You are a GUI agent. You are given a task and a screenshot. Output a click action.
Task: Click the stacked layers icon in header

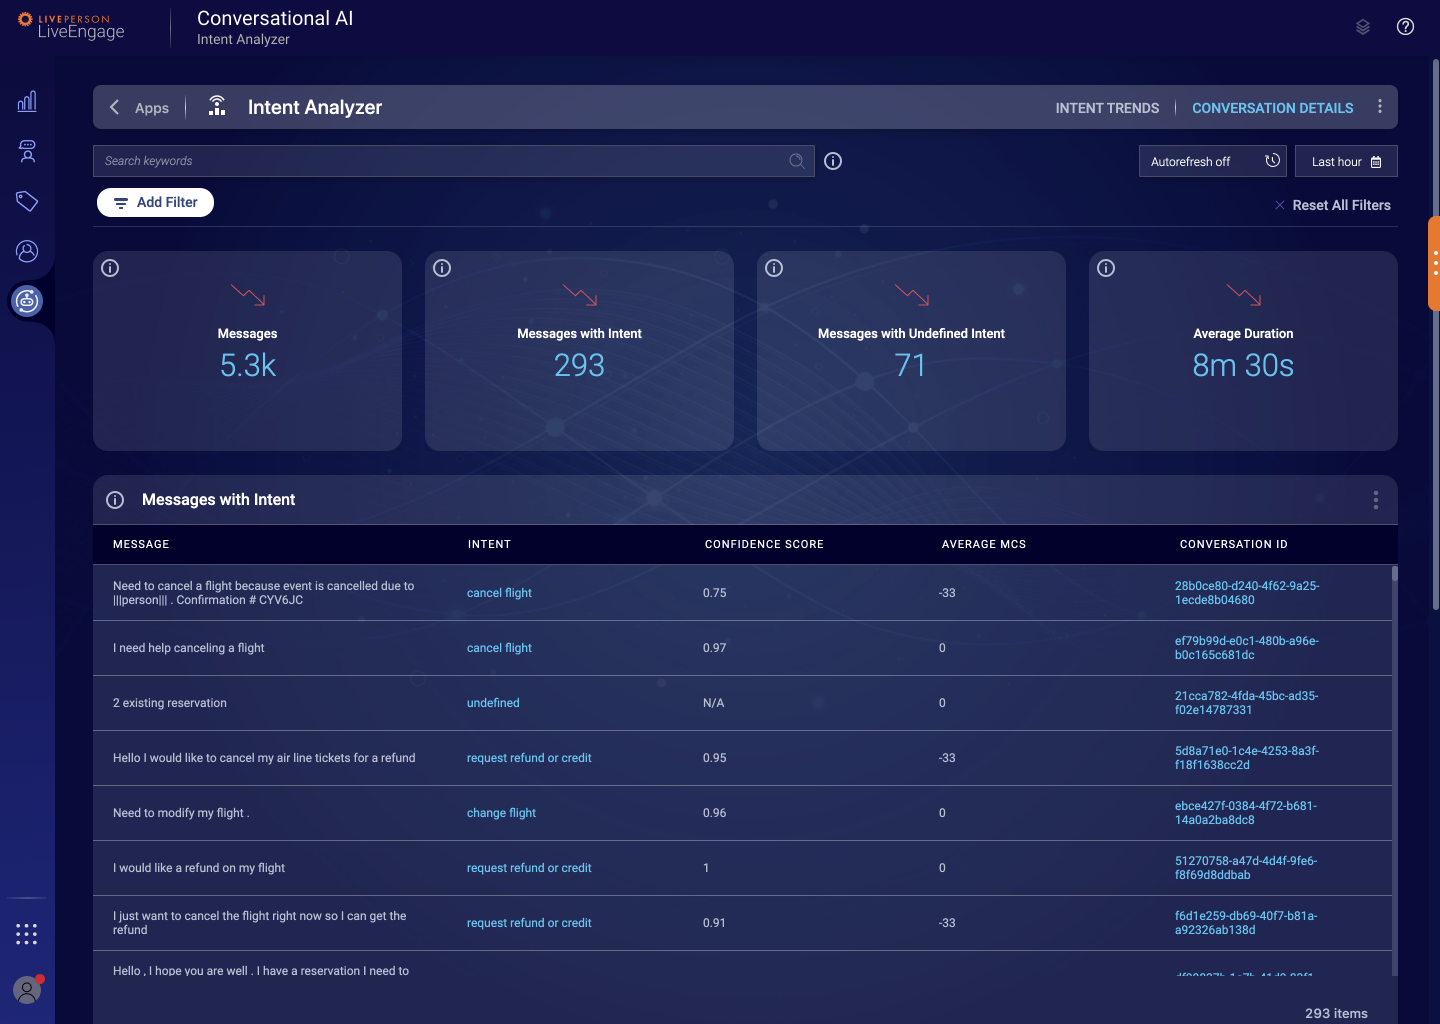[1363, 27]
